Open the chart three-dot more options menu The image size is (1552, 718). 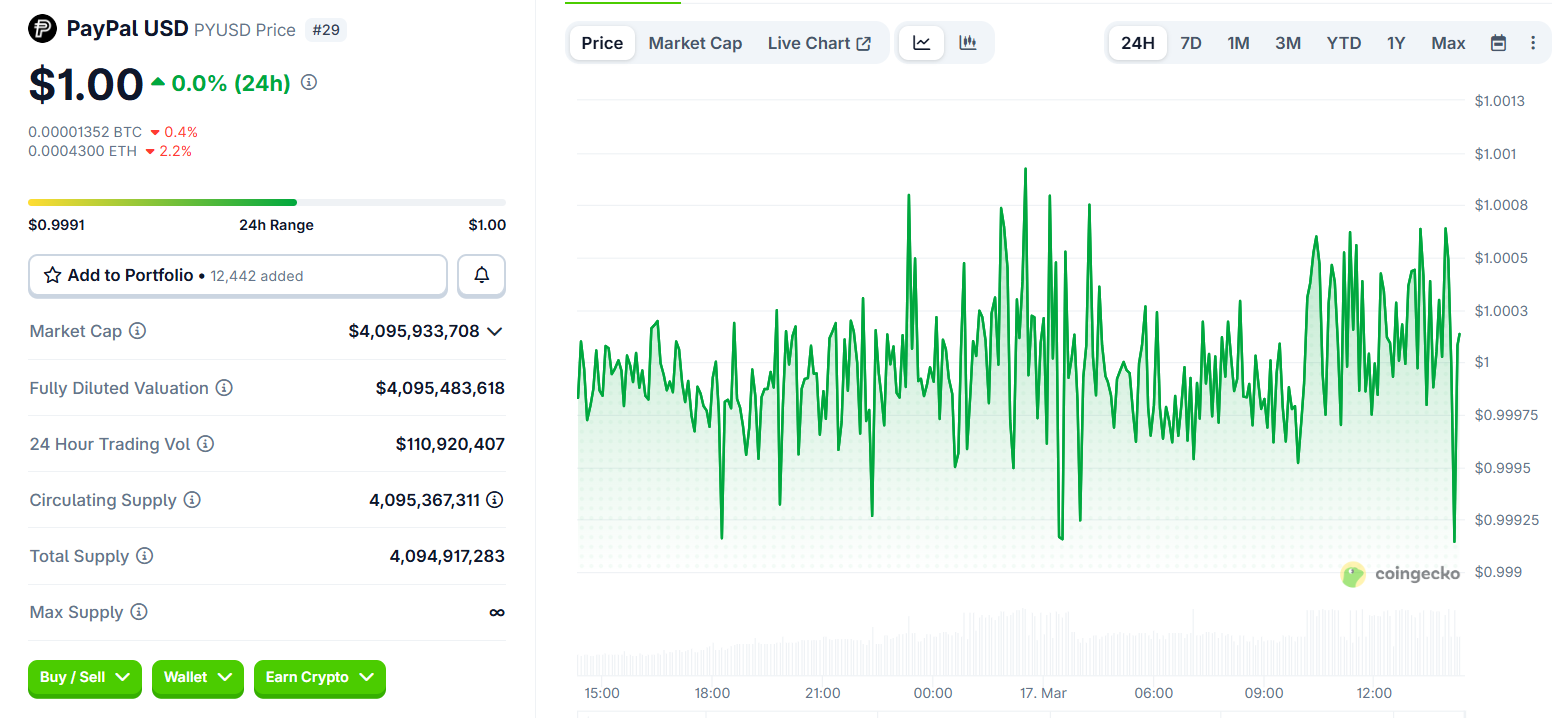pyautogui.click(x=1533, y=43)
